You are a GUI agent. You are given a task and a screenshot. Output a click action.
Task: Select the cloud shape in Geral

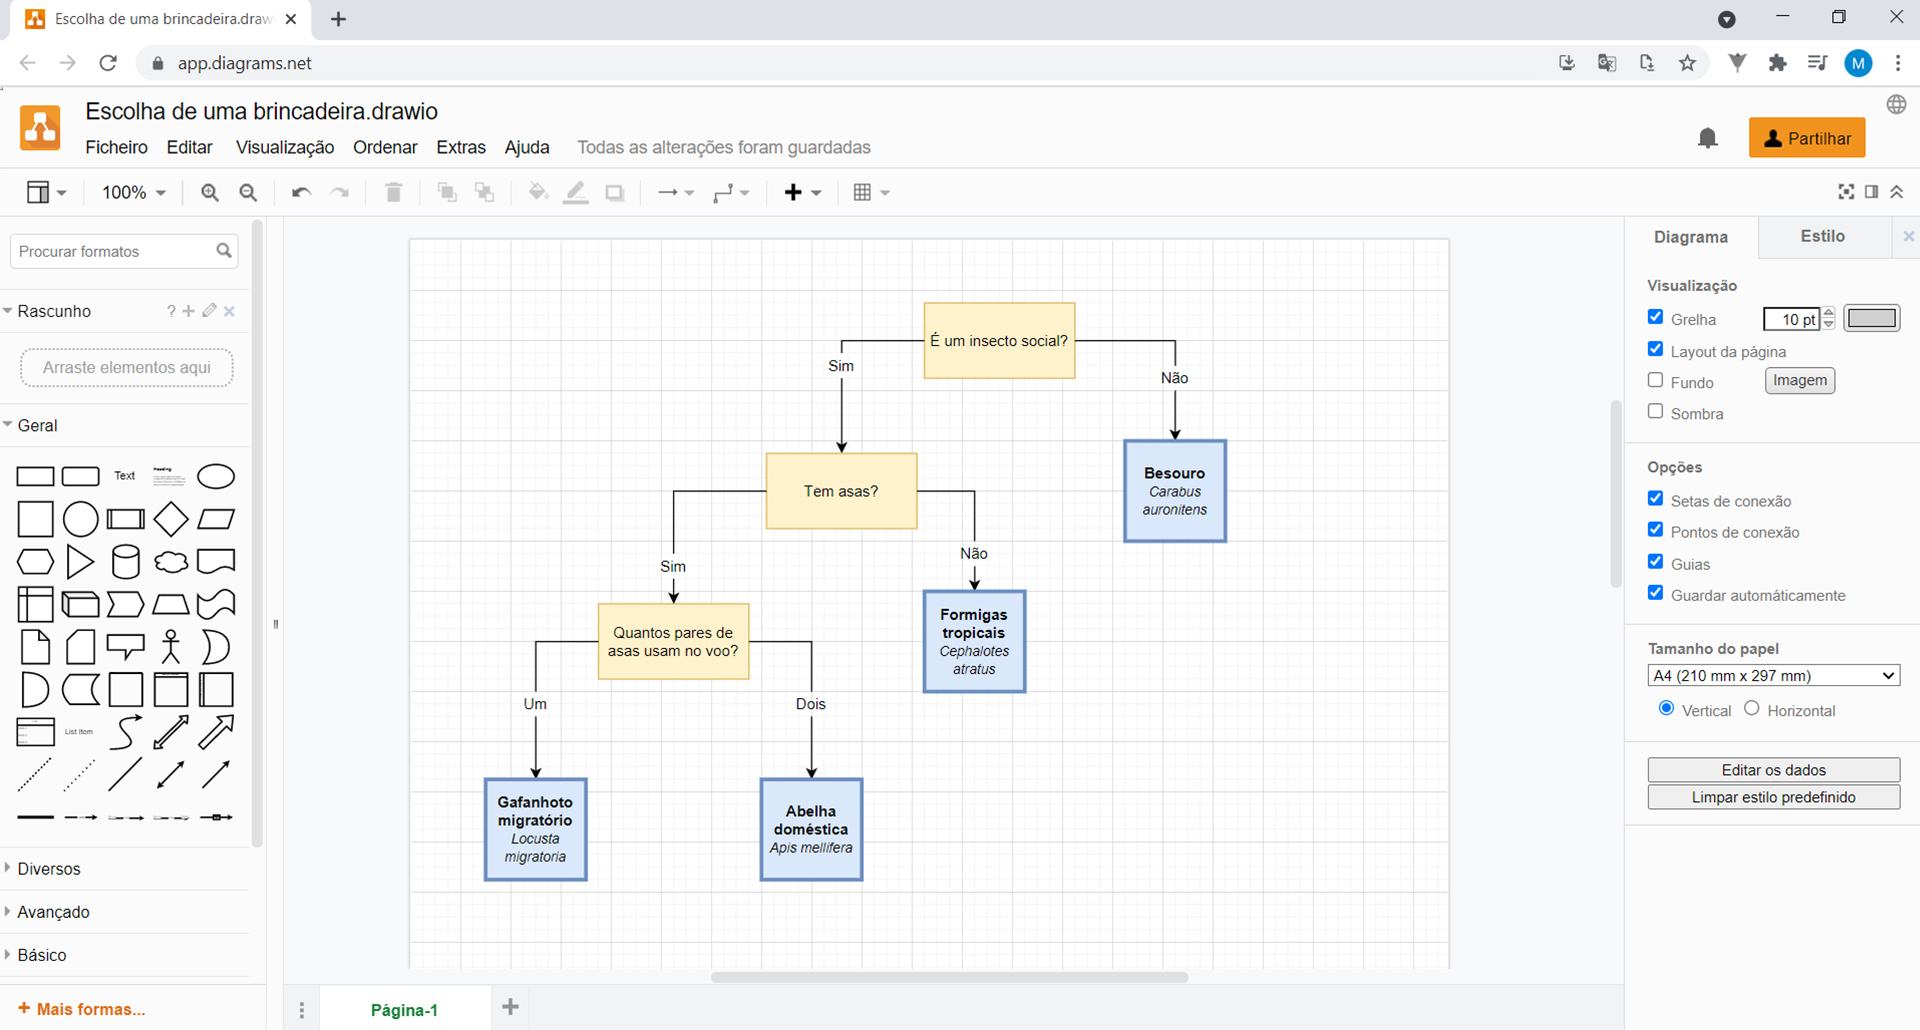tap(171, 562)
